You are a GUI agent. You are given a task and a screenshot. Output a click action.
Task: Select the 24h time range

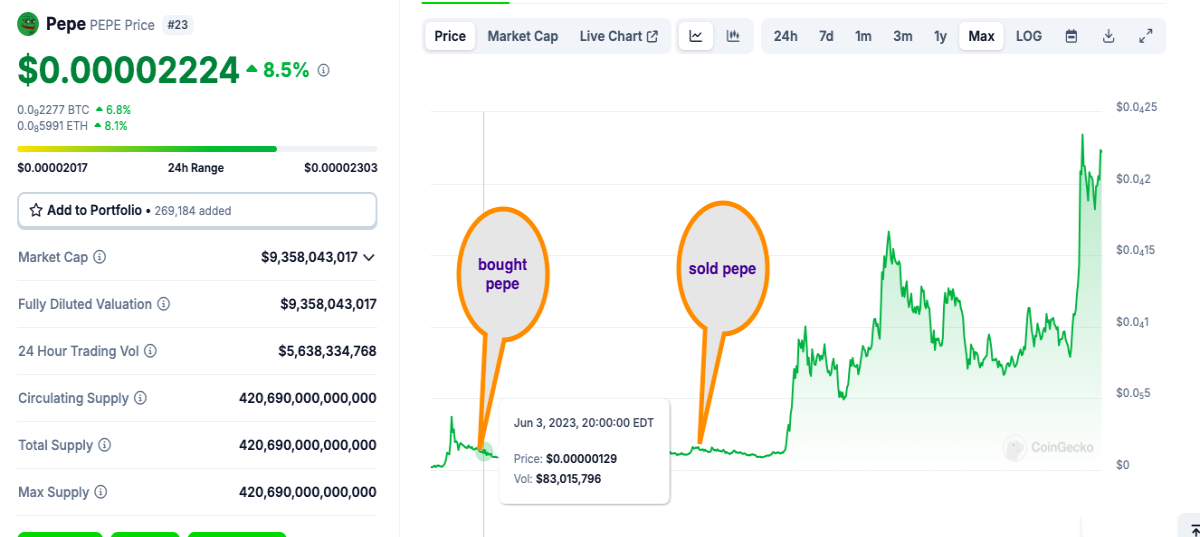click(x=786, y=36)
